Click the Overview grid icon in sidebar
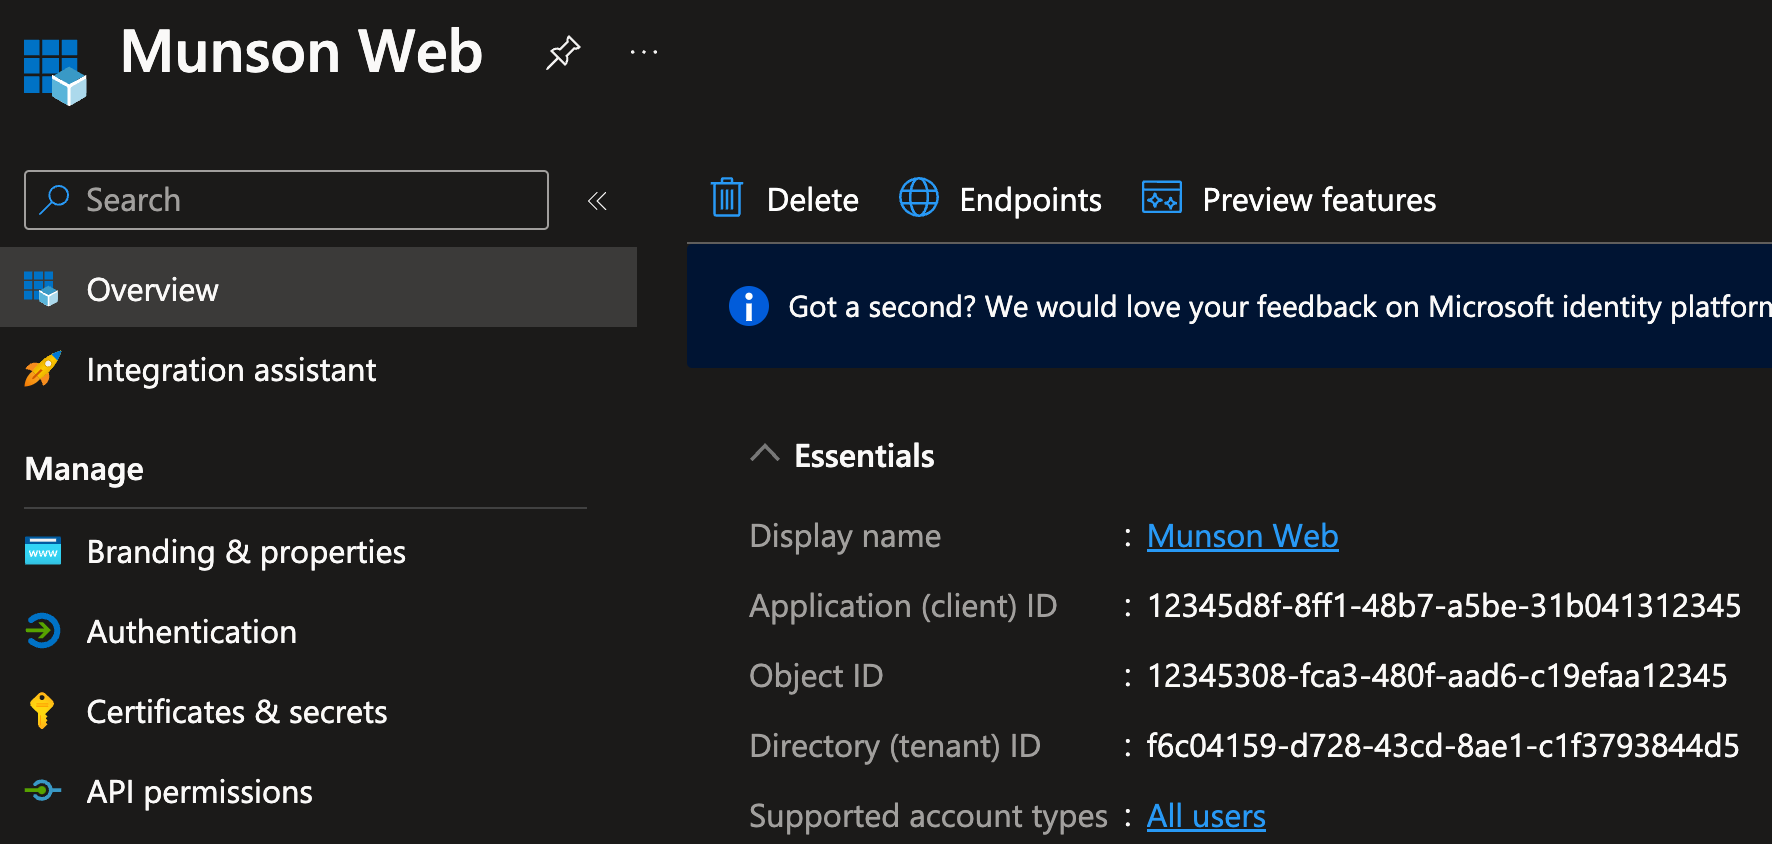 pos(41,289)
